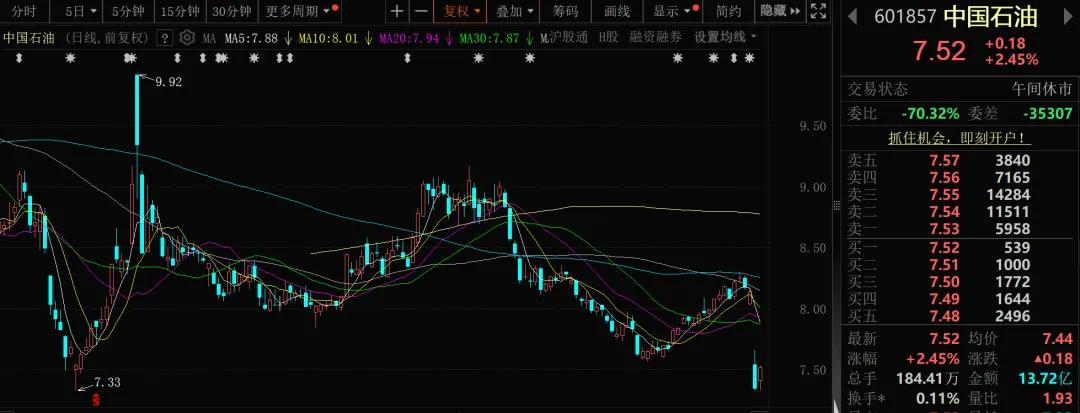Toggle the 画线 drawing tools

pyautogui.click(x=617, y=12)
